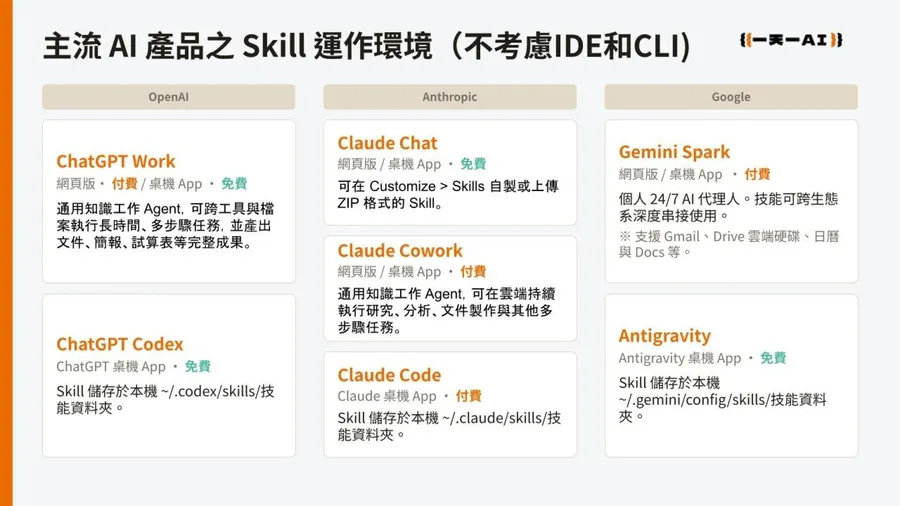Open the Antigravity card title
900x506 pixels.
[665, 336]
